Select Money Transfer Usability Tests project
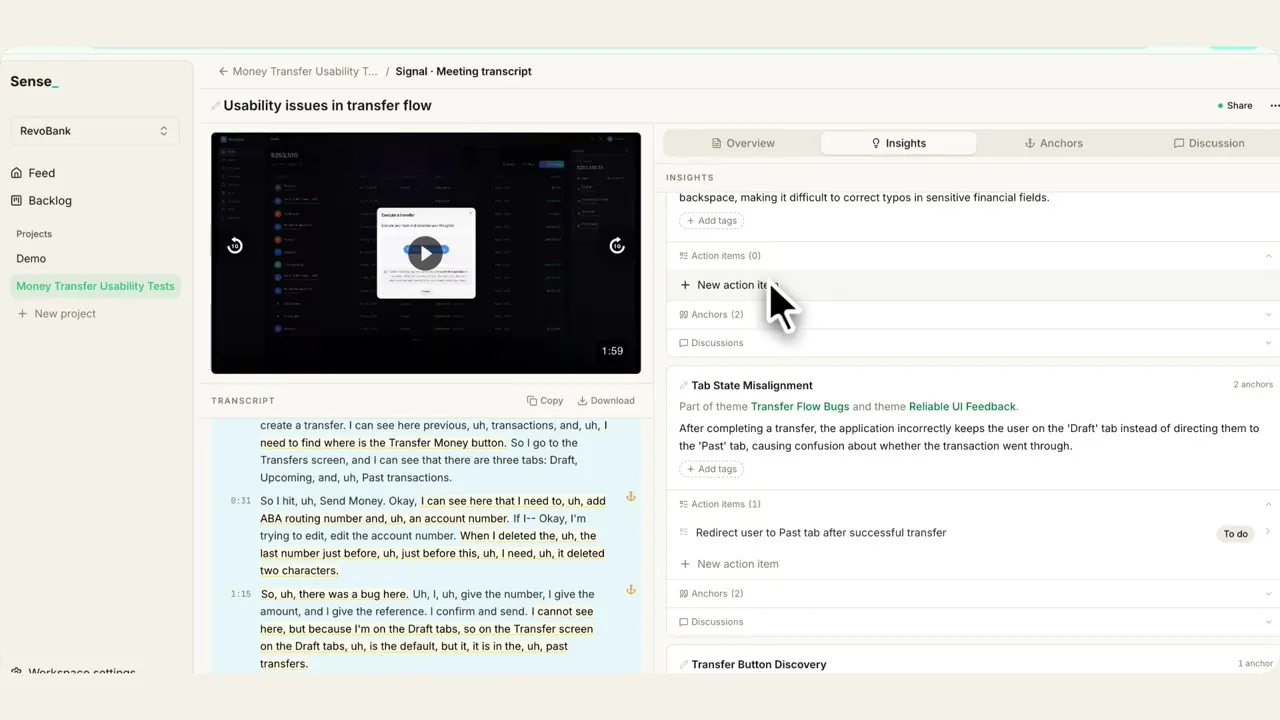This screenshot has height=720, width=1280. pos(95,286)
